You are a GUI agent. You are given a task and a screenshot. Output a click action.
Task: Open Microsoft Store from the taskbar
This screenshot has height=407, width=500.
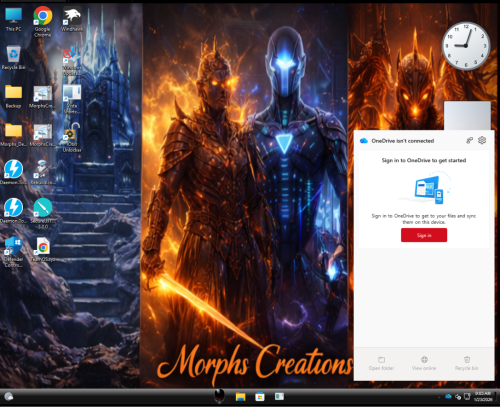(x=260, y=397)
